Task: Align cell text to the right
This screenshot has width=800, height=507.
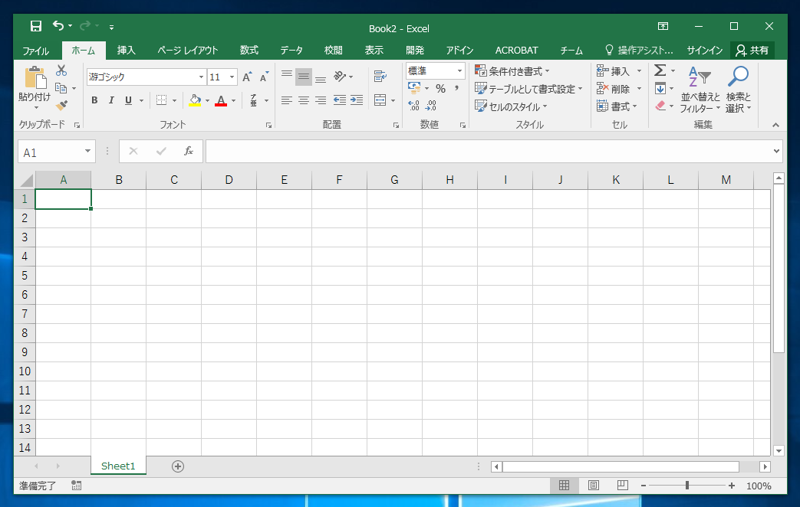Action: click(320, 100)
